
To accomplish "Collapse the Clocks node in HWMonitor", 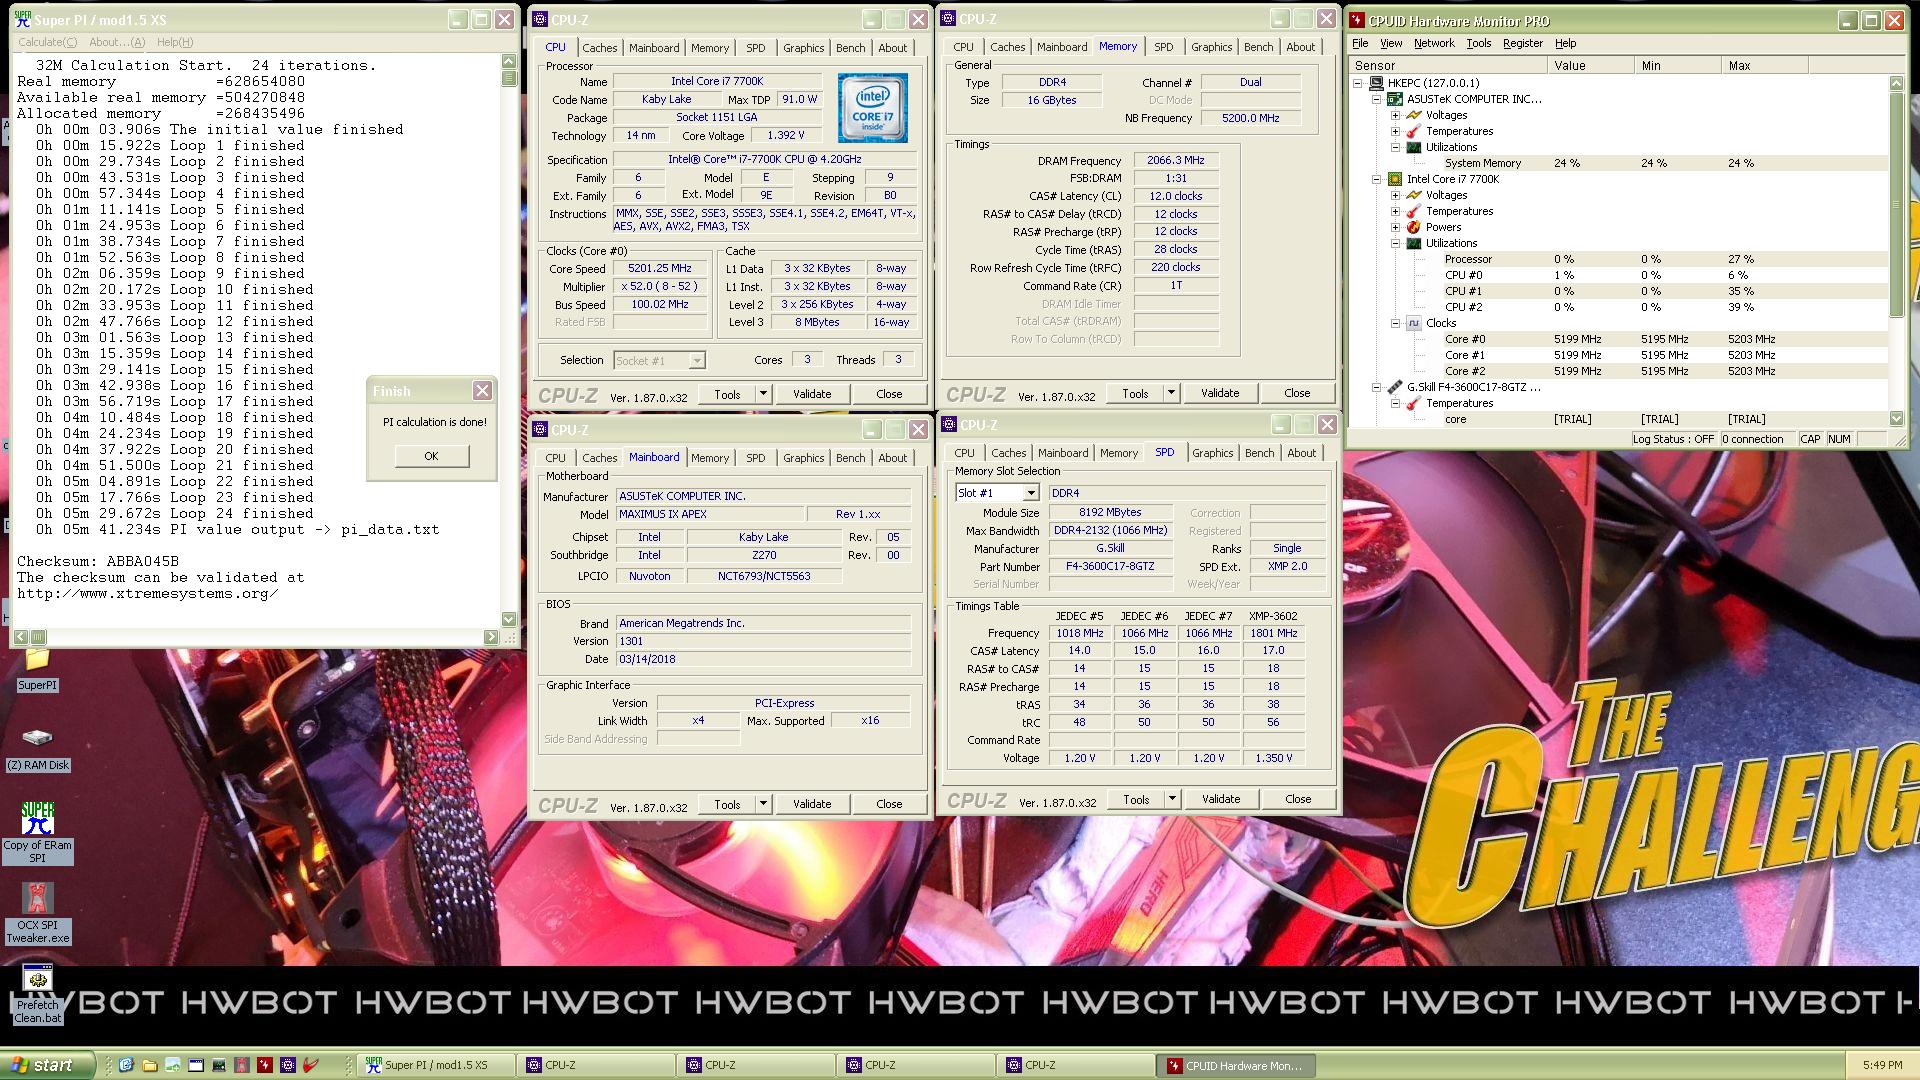I will pyautogui.click(x=1396, y=323).
